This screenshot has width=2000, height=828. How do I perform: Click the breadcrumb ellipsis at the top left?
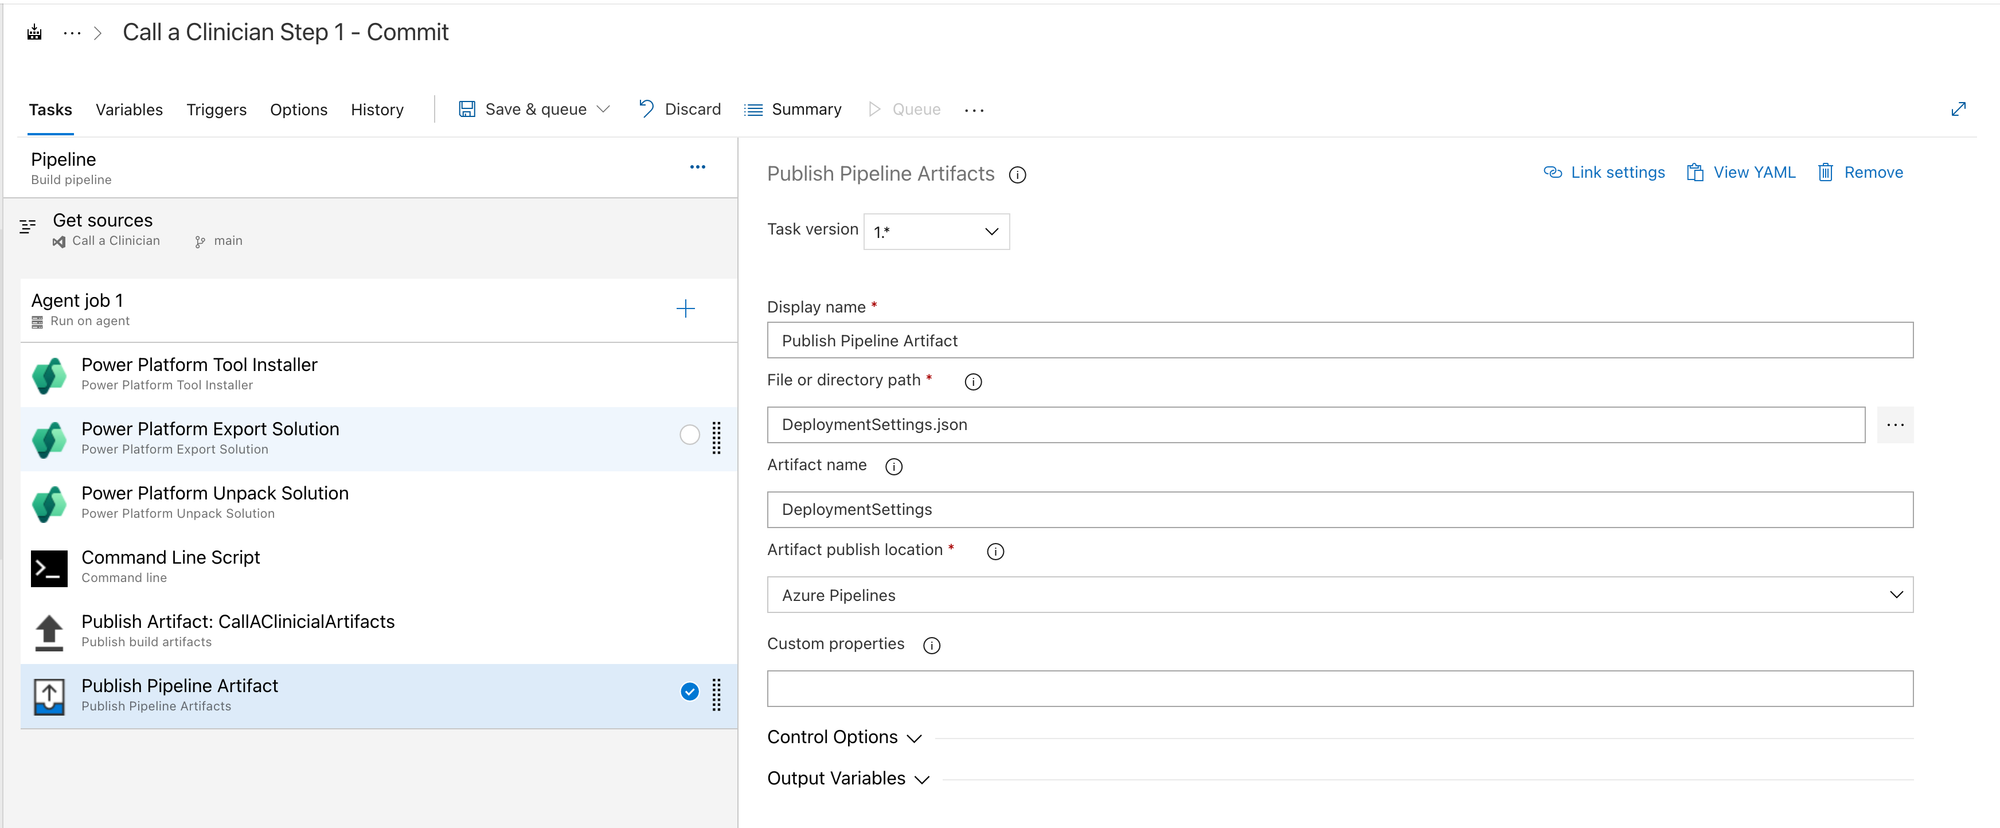pyautogui.click(x=72, y=33)
